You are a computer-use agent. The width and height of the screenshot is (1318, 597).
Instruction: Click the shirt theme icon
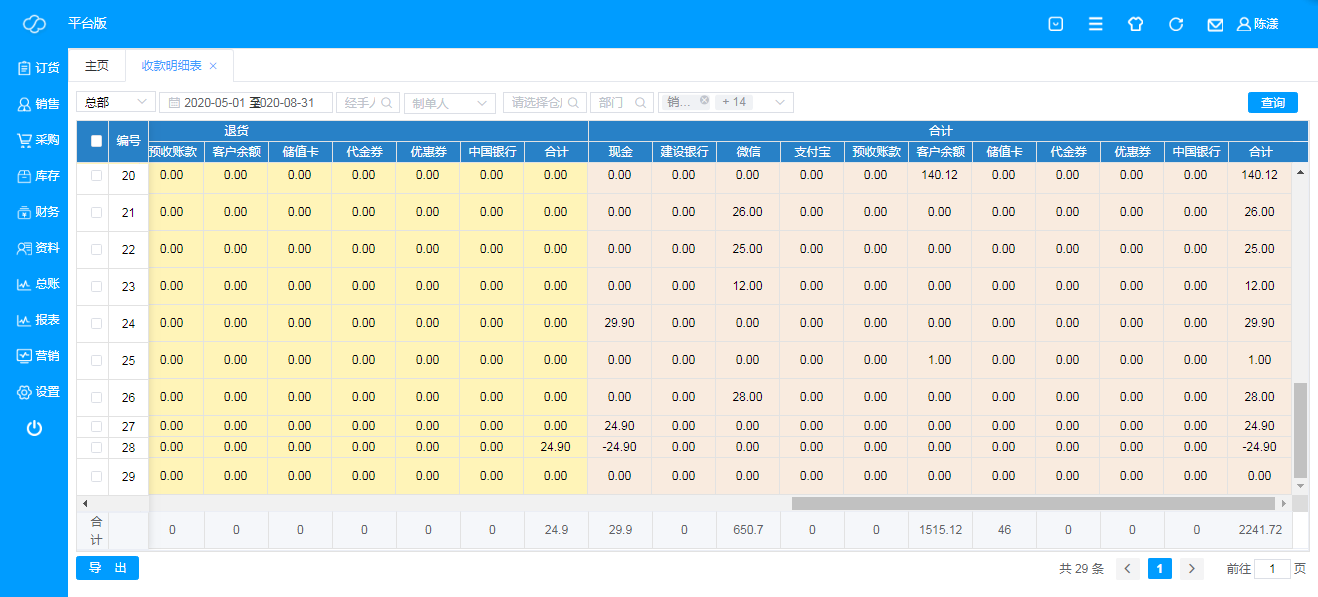pos(1135,24)
